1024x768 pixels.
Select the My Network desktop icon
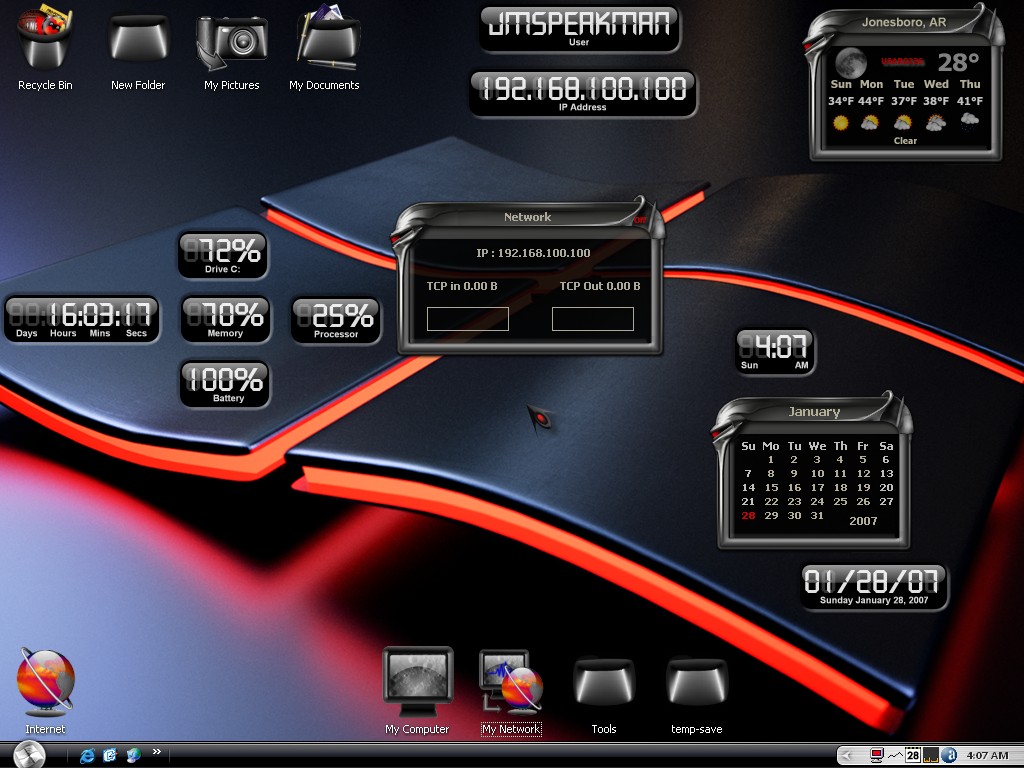pos(511,682)
